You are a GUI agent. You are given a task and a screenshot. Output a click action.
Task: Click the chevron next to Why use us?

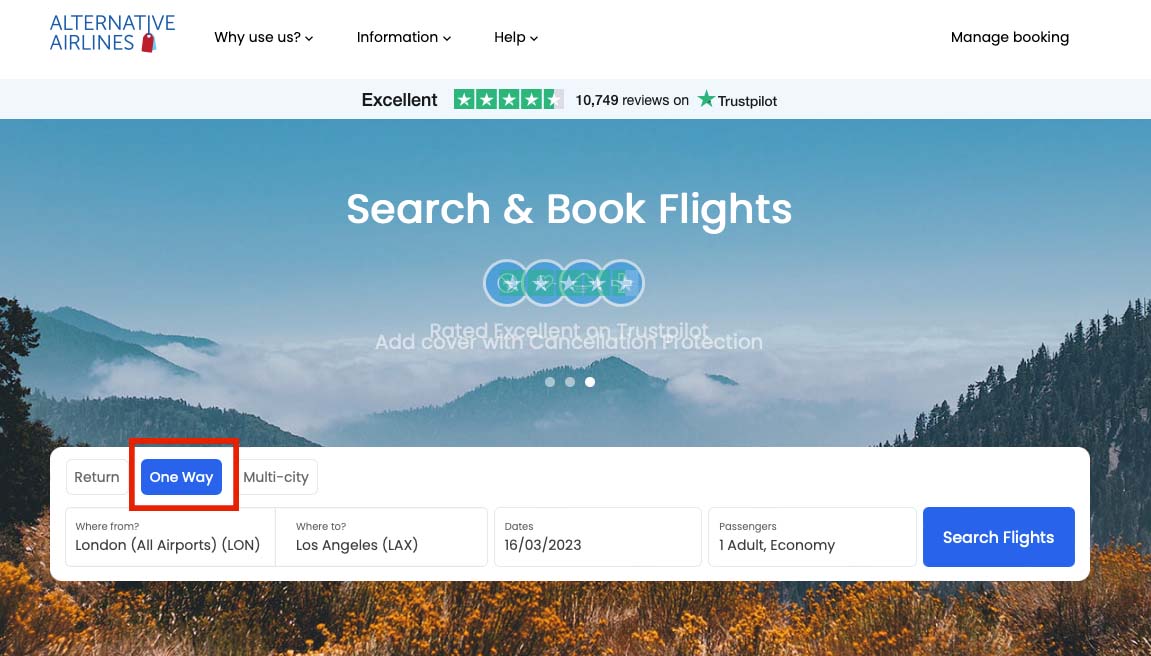point(310,39)
